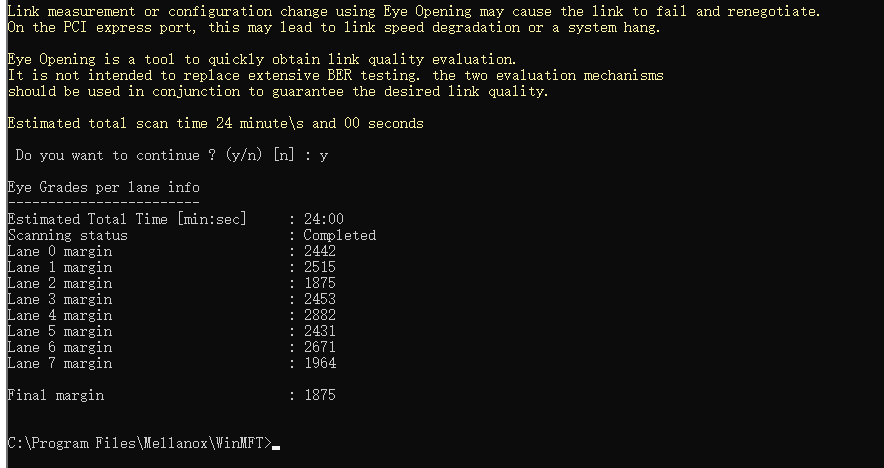This screenshot has width=884, height=468.
Task: Click the Final margin value at the bottom
Action: pyautogui.click(x=319, y=396)
